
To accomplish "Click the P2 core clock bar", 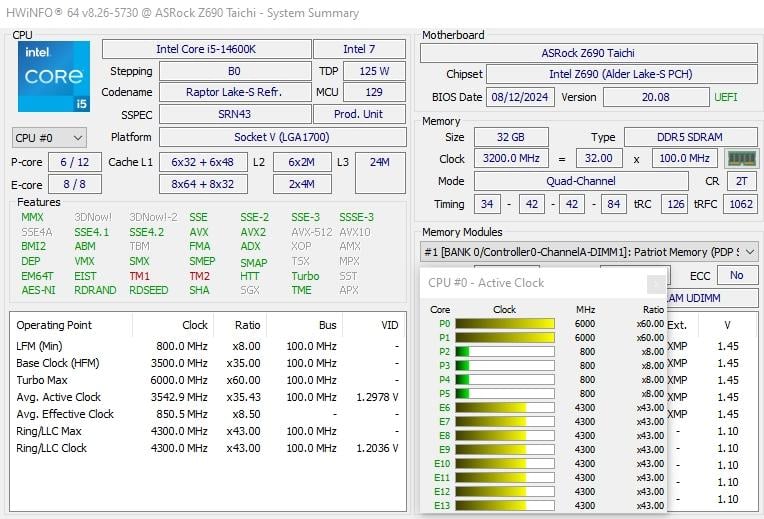I will (x=505, y=352).
